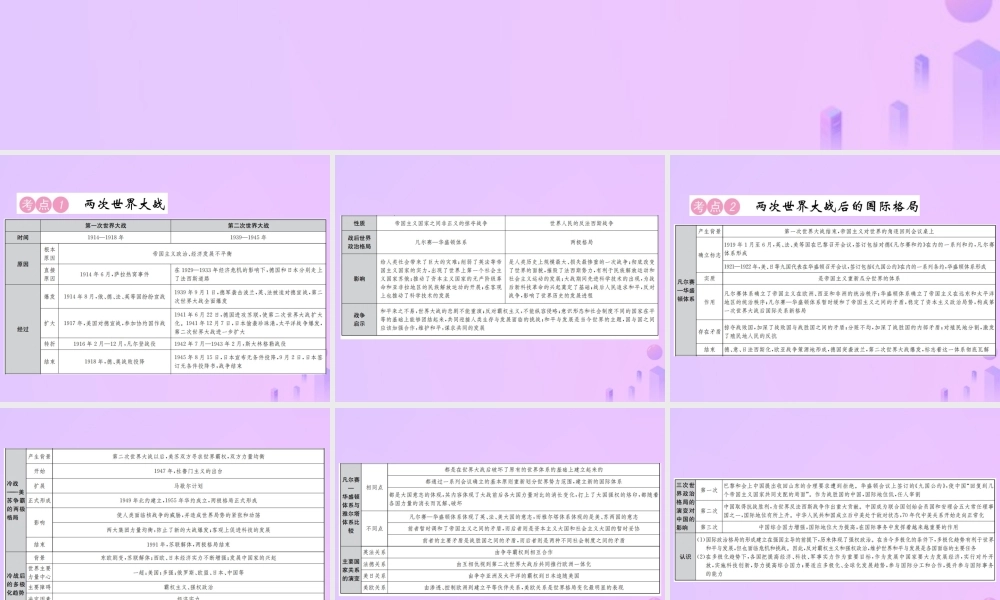Click row label 相同点

pos(375,487)
